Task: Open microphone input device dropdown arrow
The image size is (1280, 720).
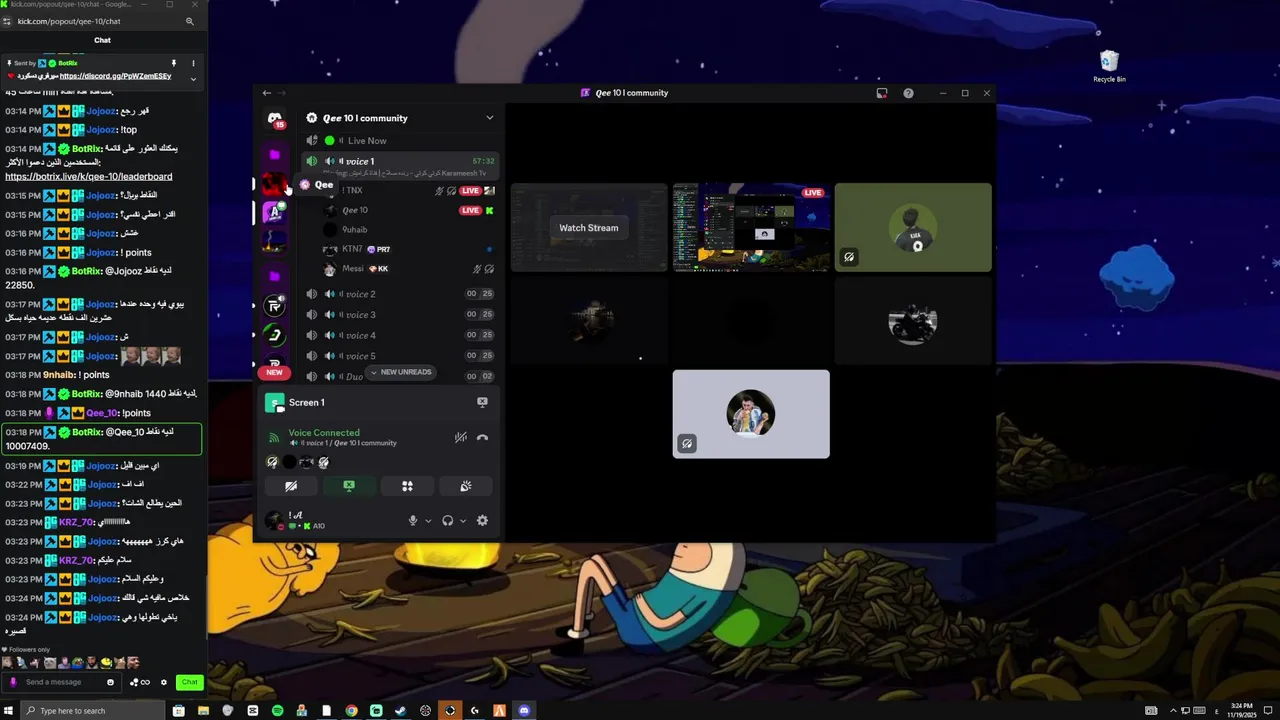Action: point(428,521)
